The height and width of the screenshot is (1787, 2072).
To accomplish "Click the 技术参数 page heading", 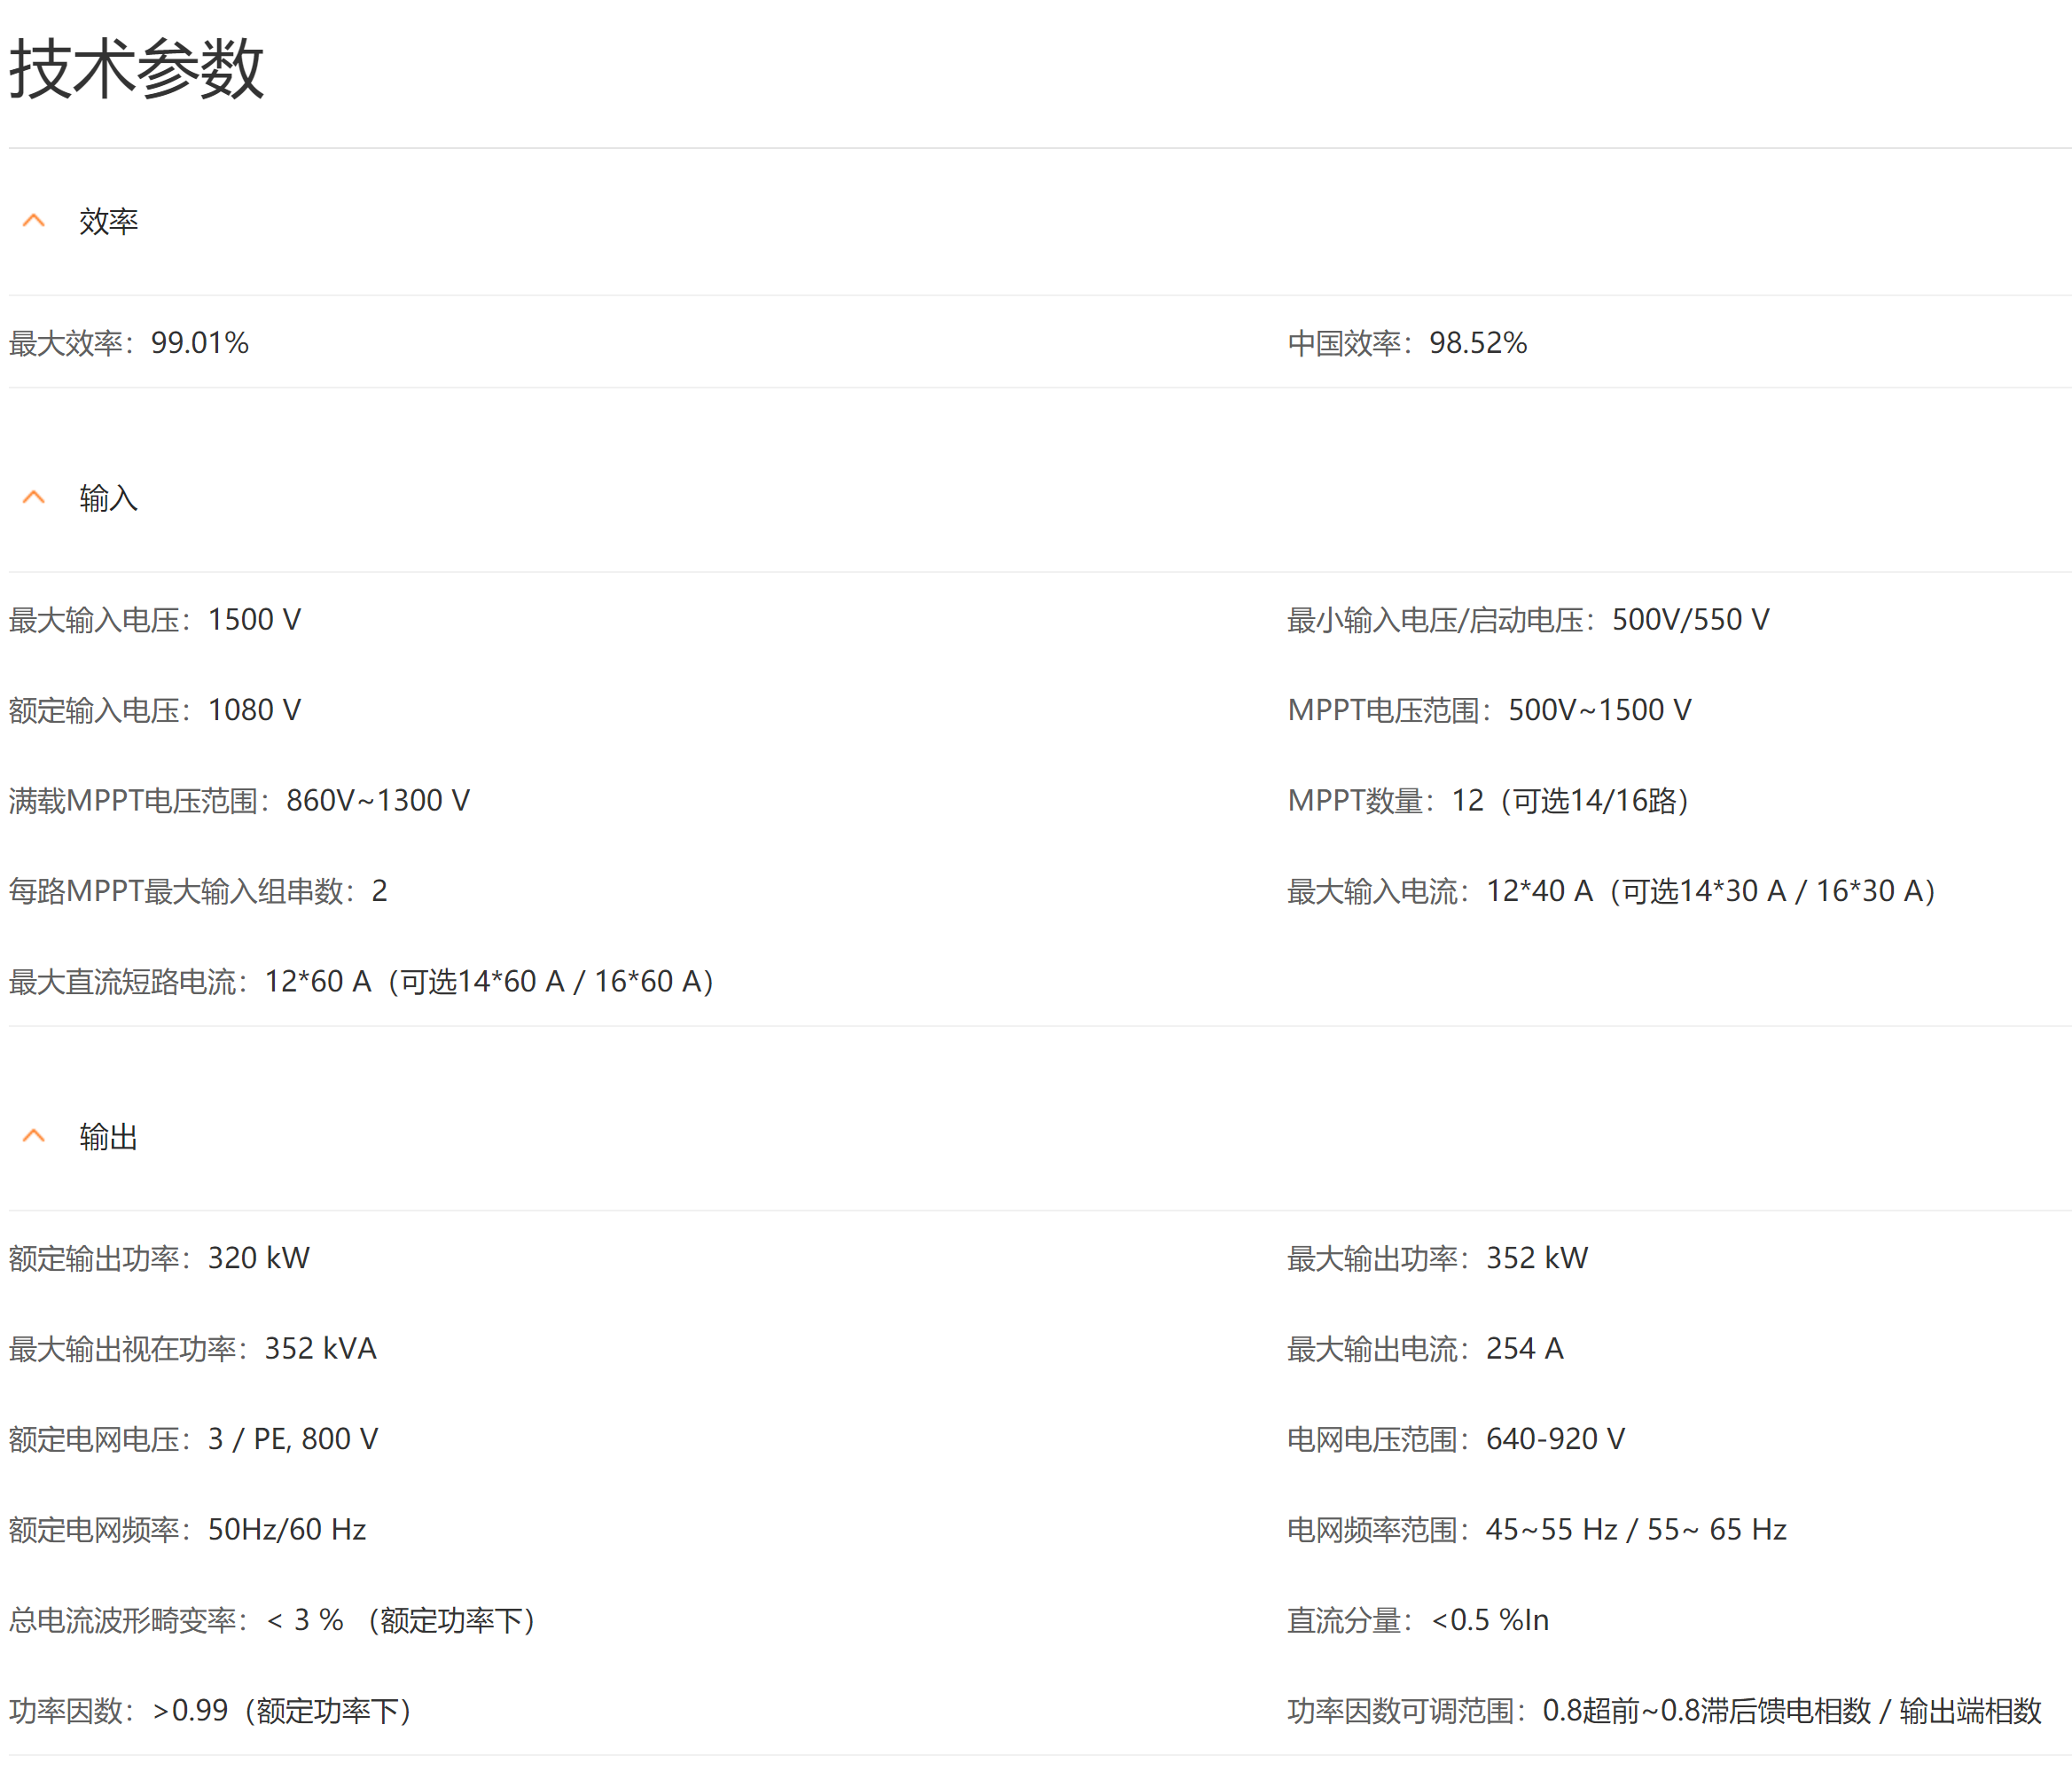I will [x=137, y=69].
